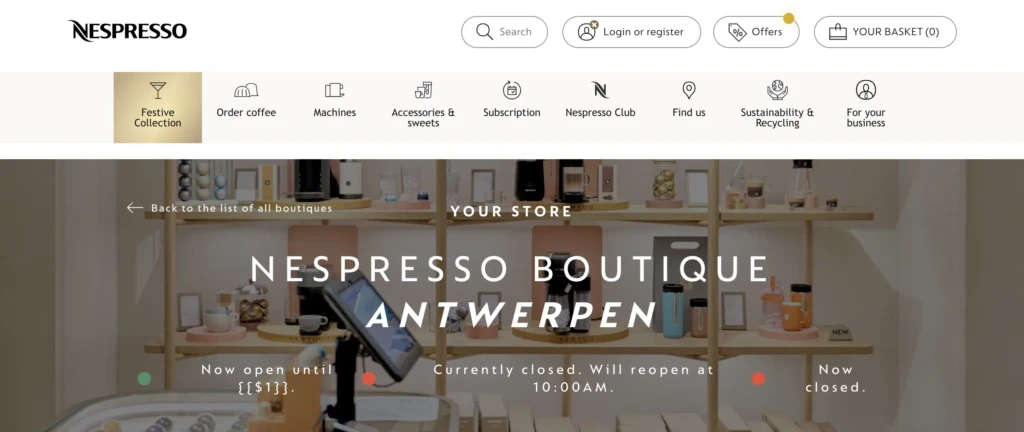This screenshot has width=1024, height=432.
Task: Click the Nespresso logo
Action: coord(127,31)
